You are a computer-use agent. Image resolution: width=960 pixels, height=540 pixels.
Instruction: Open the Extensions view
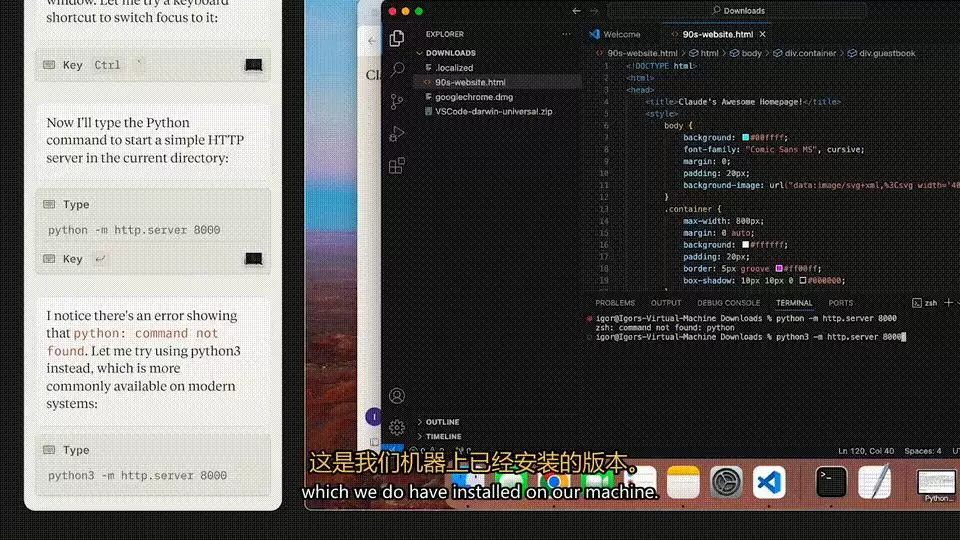coord(397,165)
